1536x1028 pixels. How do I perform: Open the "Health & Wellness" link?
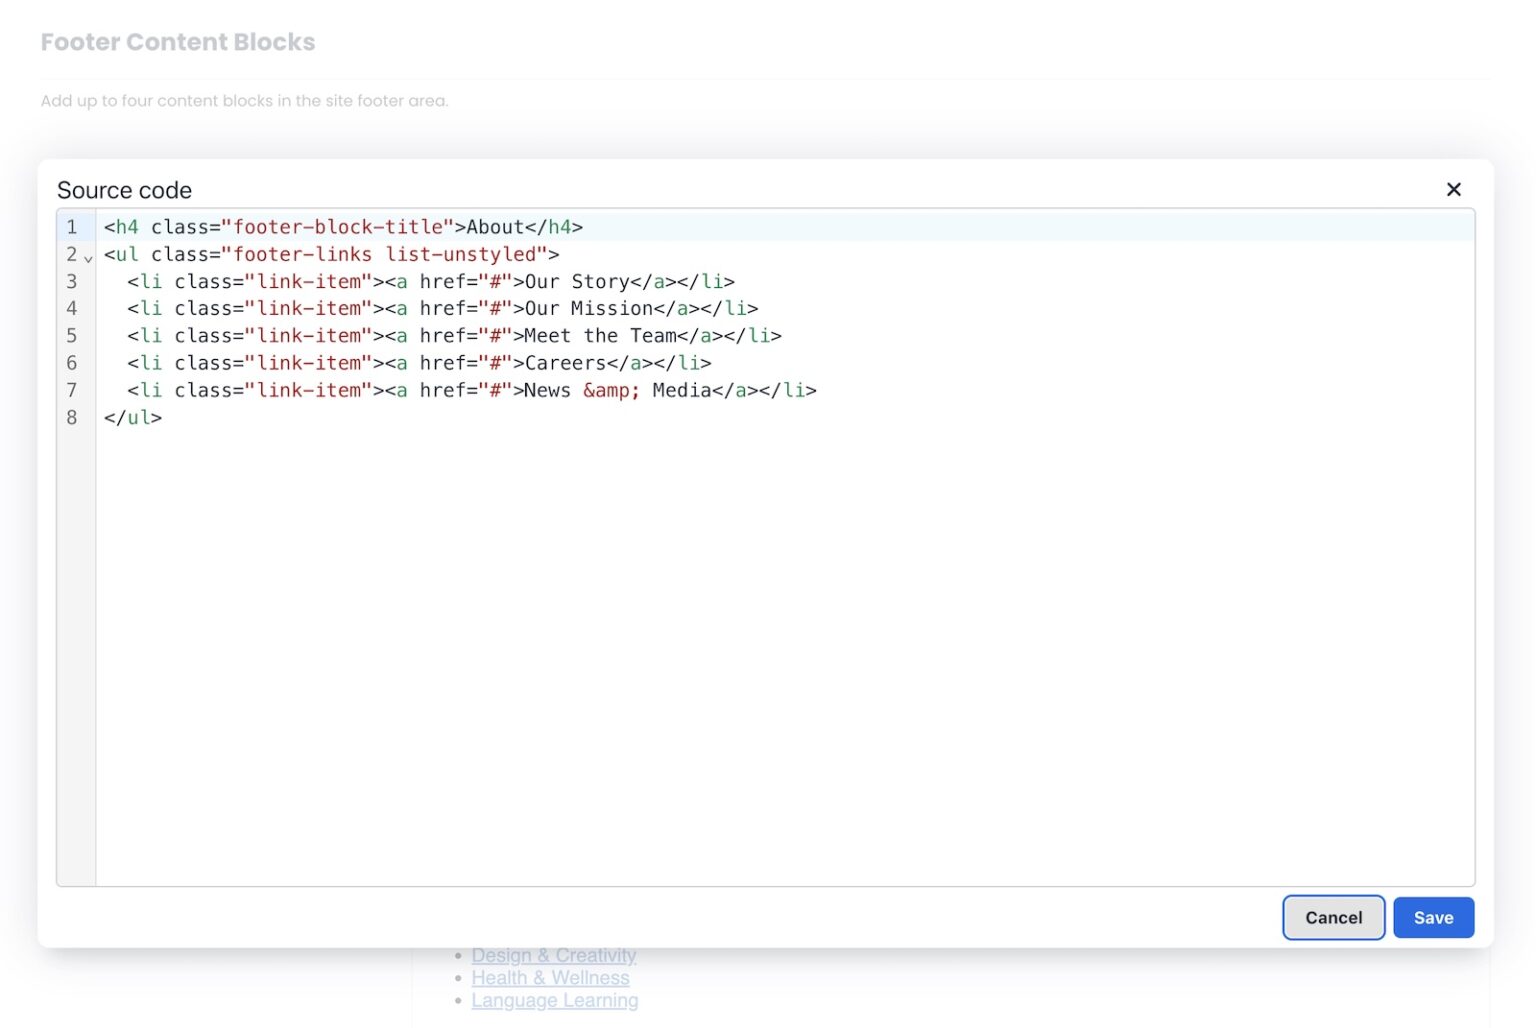coord(550,978)
